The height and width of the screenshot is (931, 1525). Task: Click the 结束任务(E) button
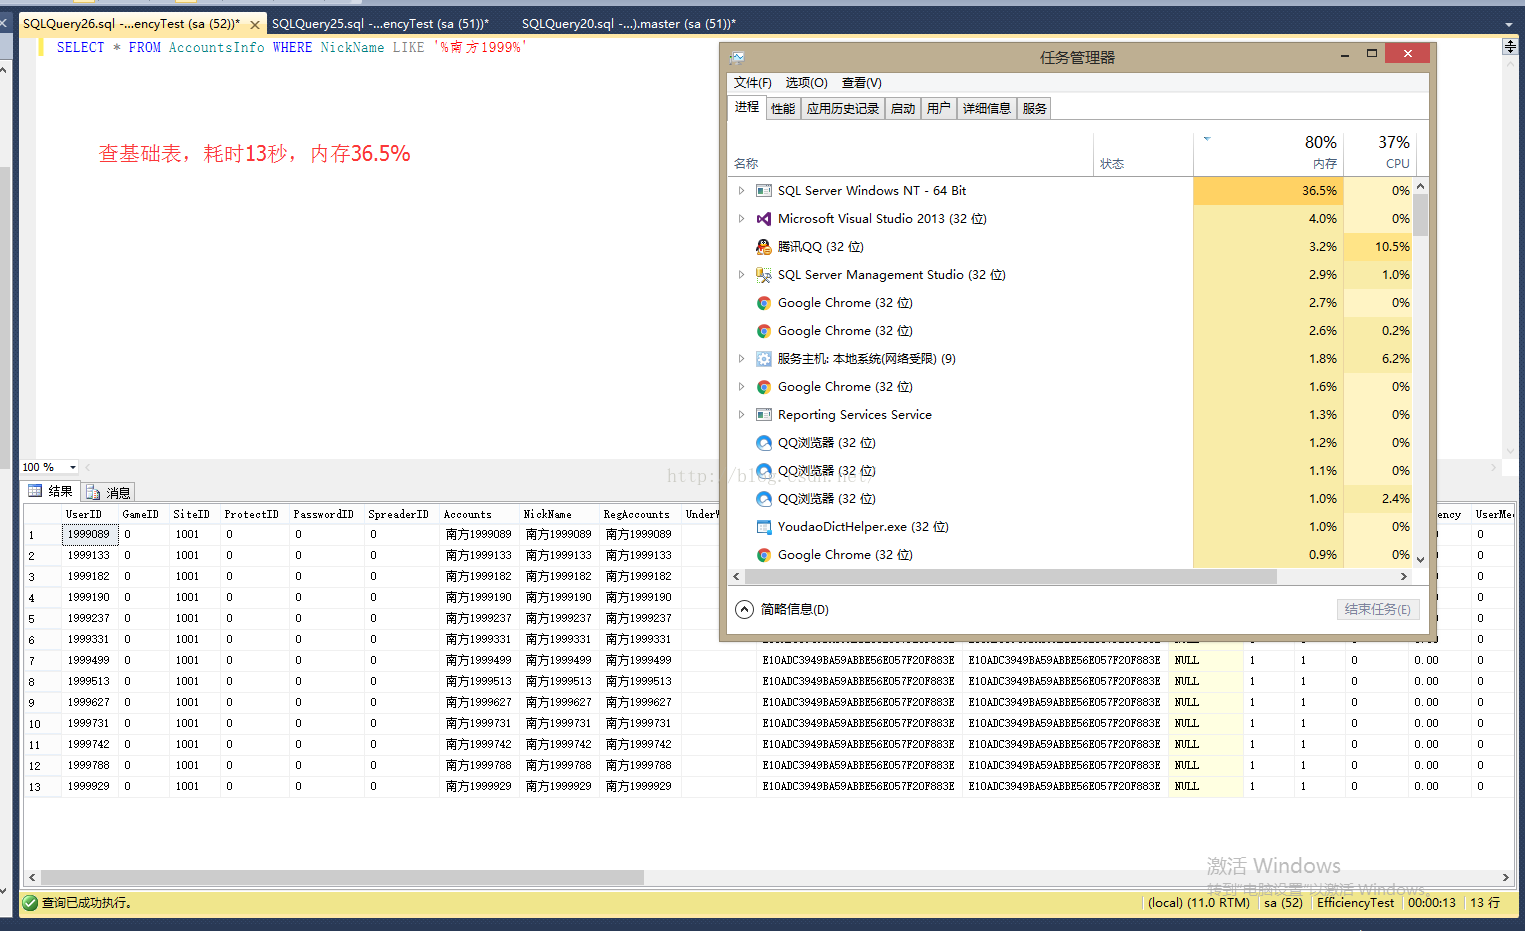(x=1377, y=609)
